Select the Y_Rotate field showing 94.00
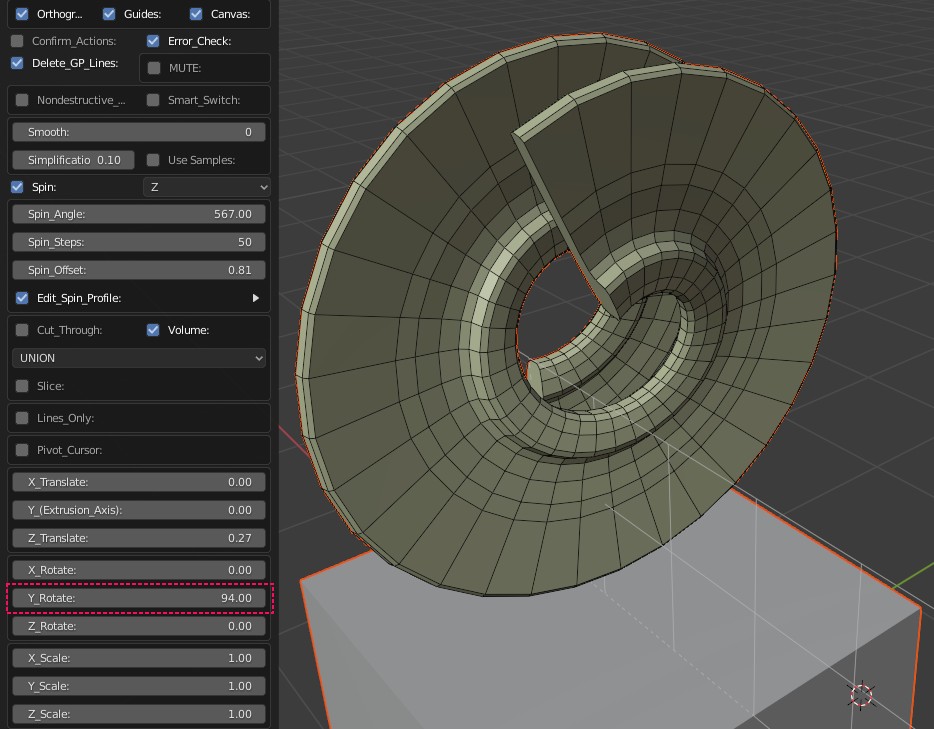 pyautogui.click(x=139, y=598)
